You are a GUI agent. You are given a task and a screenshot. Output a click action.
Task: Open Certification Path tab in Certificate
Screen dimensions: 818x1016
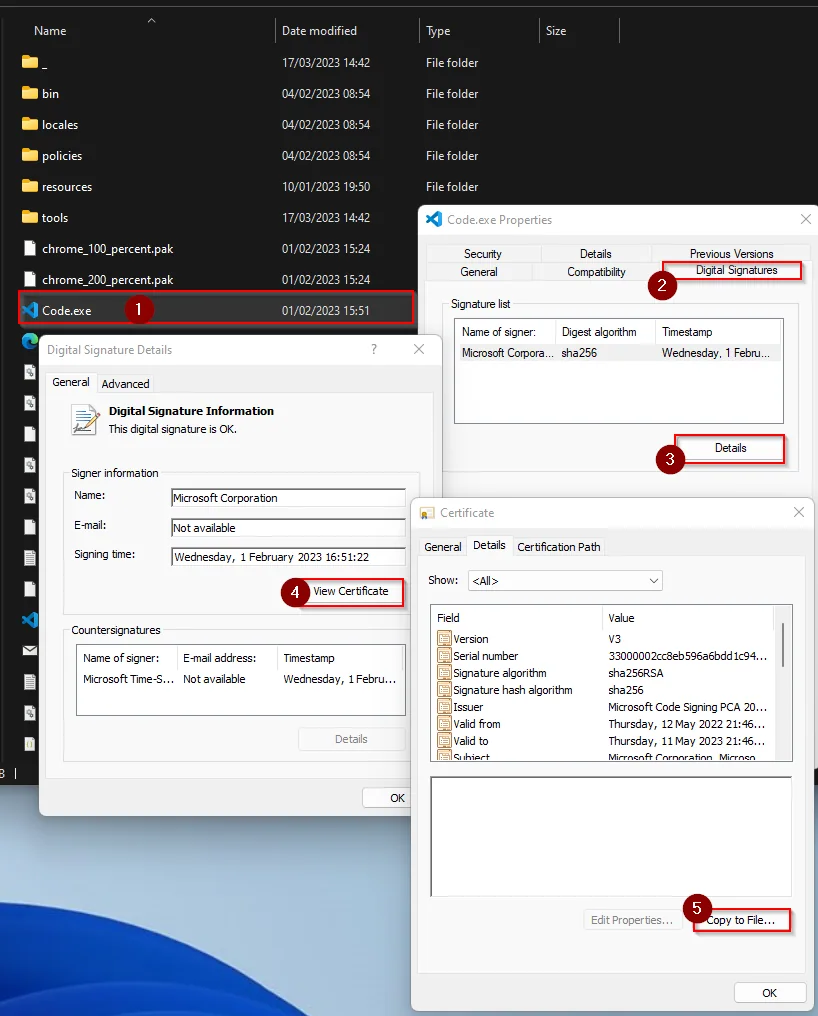(559, 546)
